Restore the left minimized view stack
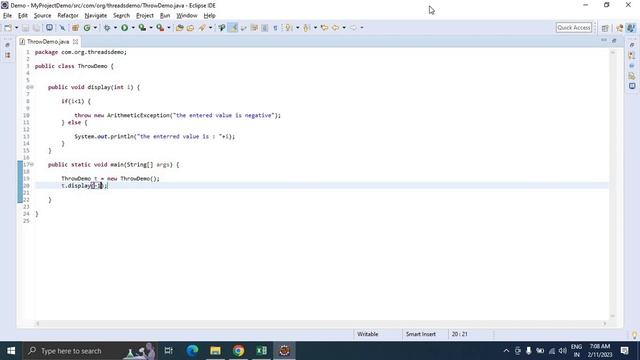This screenshot has width=640, height=360. pos(8,45)
